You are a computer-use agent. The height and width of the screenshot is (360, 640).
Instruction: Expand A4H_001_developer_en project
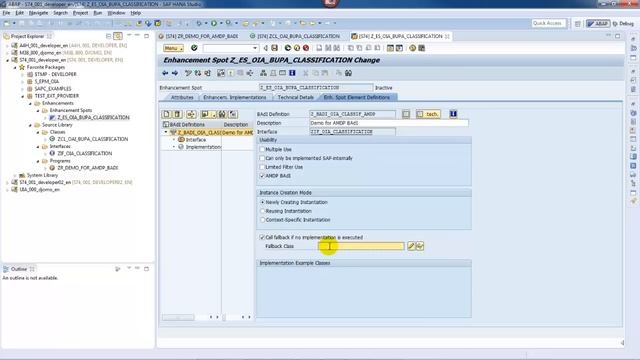[x=7, y=46]
